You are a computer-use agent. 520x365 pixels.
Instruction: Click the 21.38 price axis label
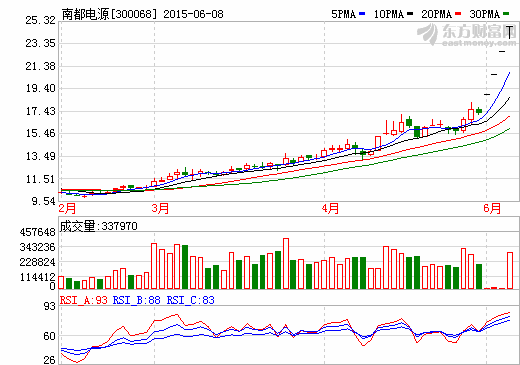pyautogui.click(x=40, y=66)
